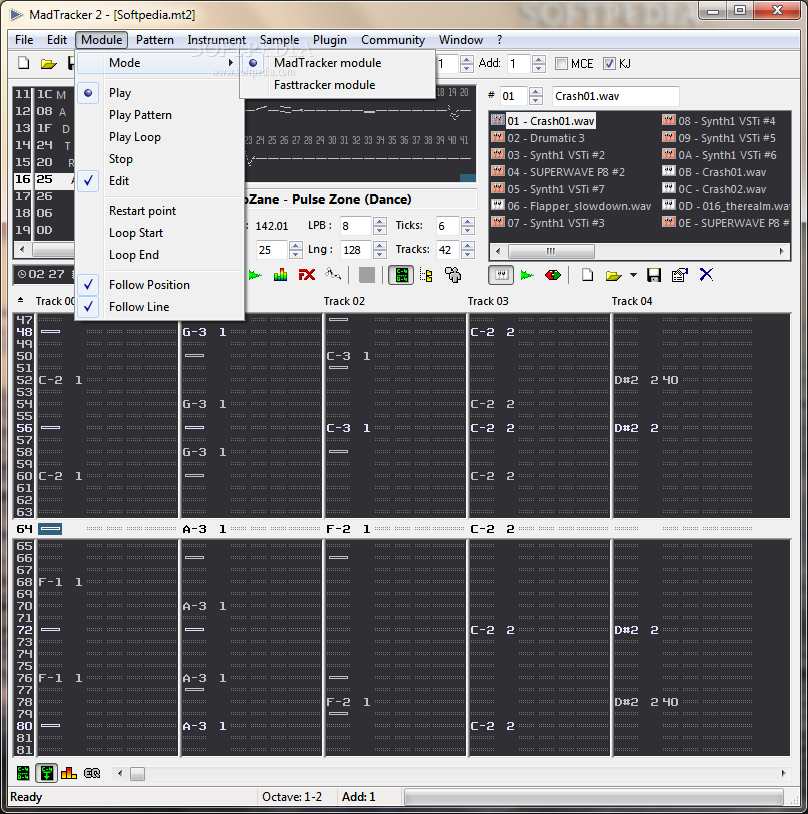Adjust the Add value spinner
This screenshot has width=808, height=814.
click(539, 64)
